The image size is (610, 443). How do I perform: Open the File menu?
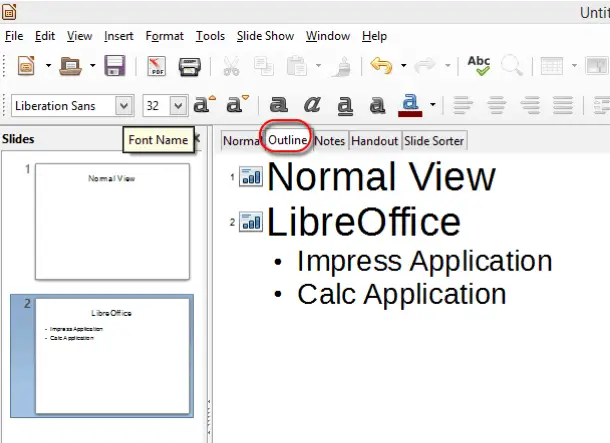(14, 36)
